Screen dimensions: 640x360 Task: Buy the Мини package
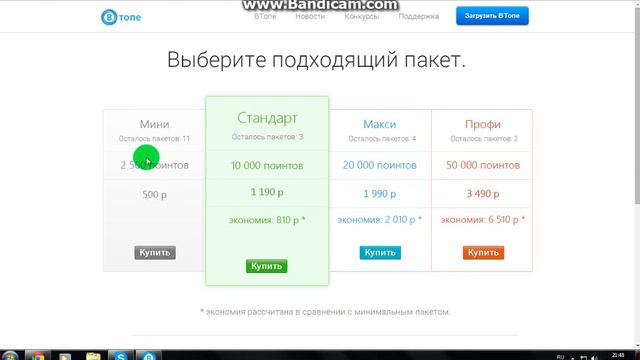tap(155, 253)
